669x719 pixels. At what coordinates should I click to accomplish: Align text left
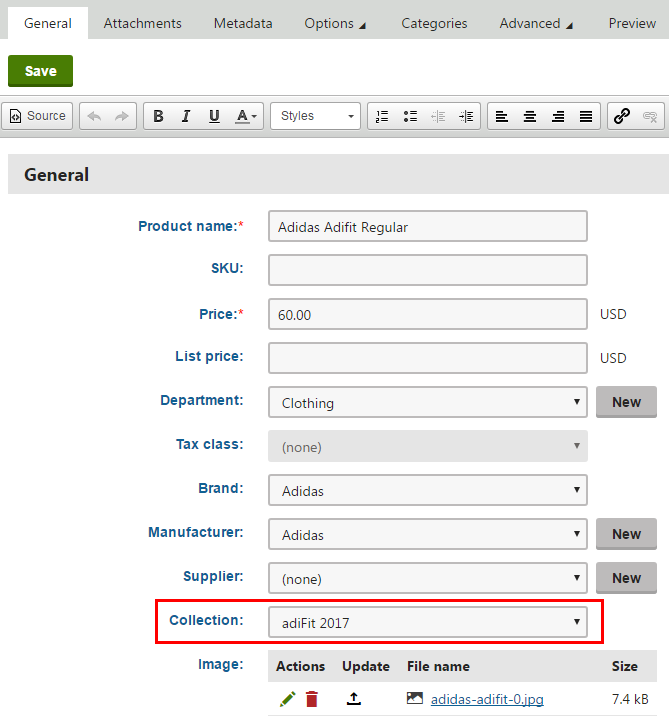pyautogui.click(x=502, y=116)
